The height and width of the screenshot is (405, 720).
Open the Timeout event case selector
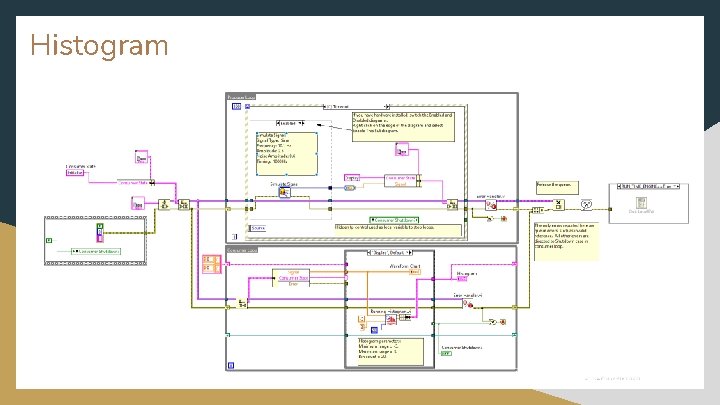(356, 107)
